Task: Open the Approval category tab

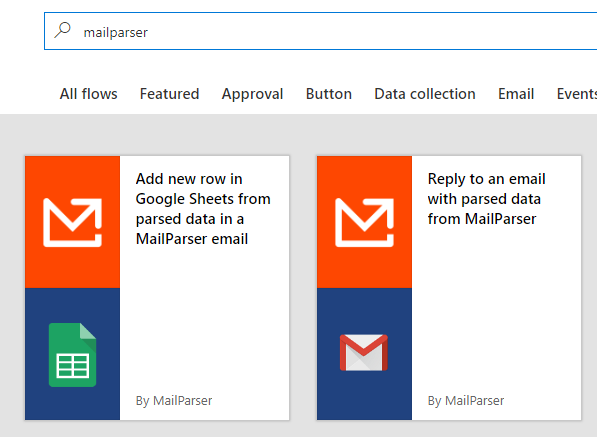Action: (x=252, y=94)
